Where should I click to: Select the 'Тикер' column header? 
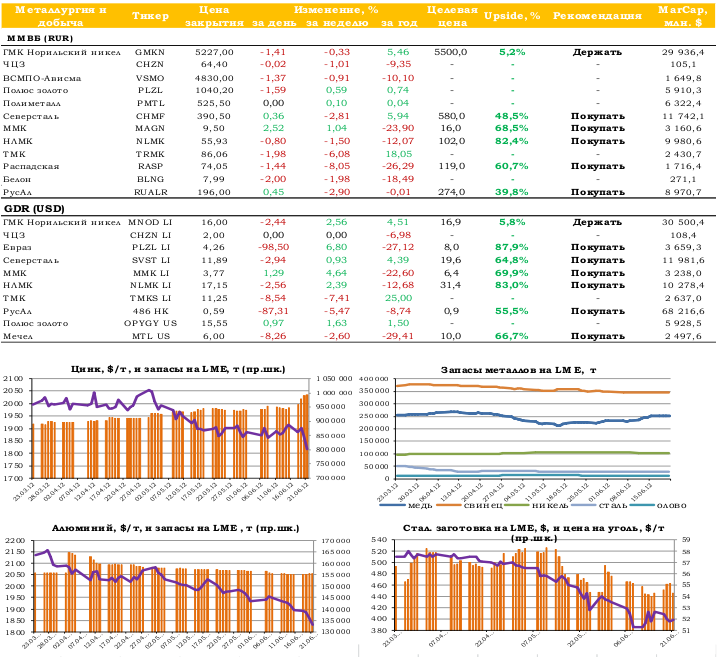[150, 16]
